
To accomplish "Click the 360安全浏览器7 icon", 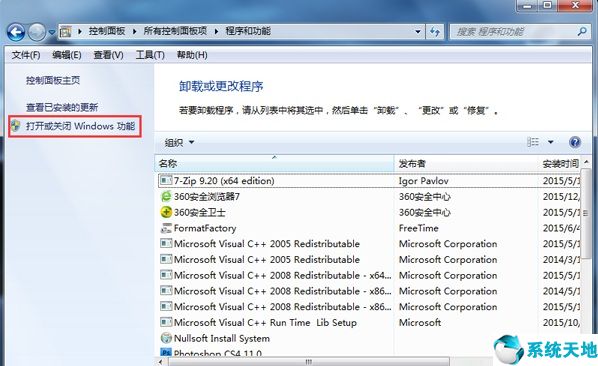I will tap(166, 196).
